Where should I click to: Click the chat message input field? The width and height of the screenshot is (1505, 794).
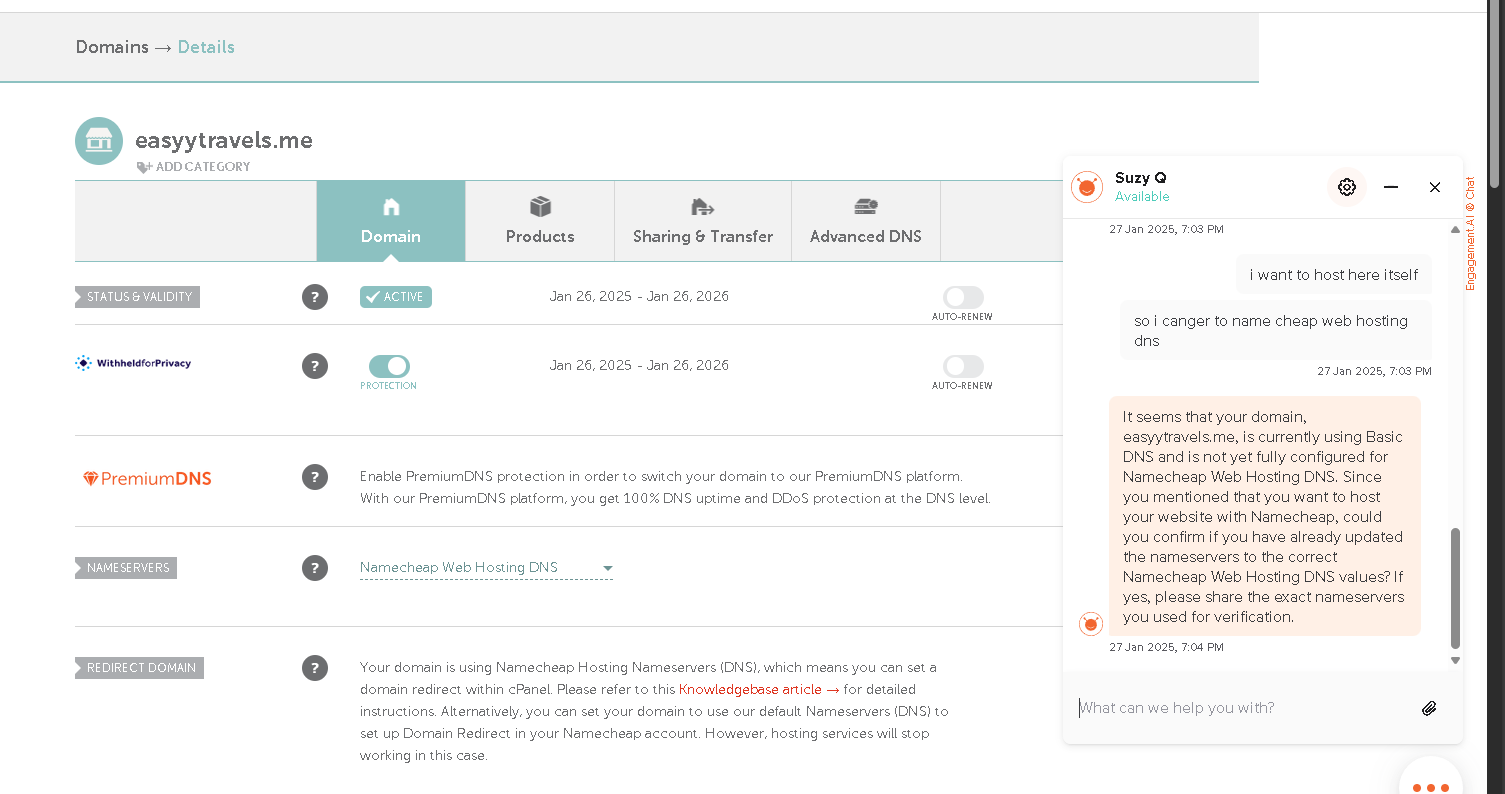(x=1240, y=708)
